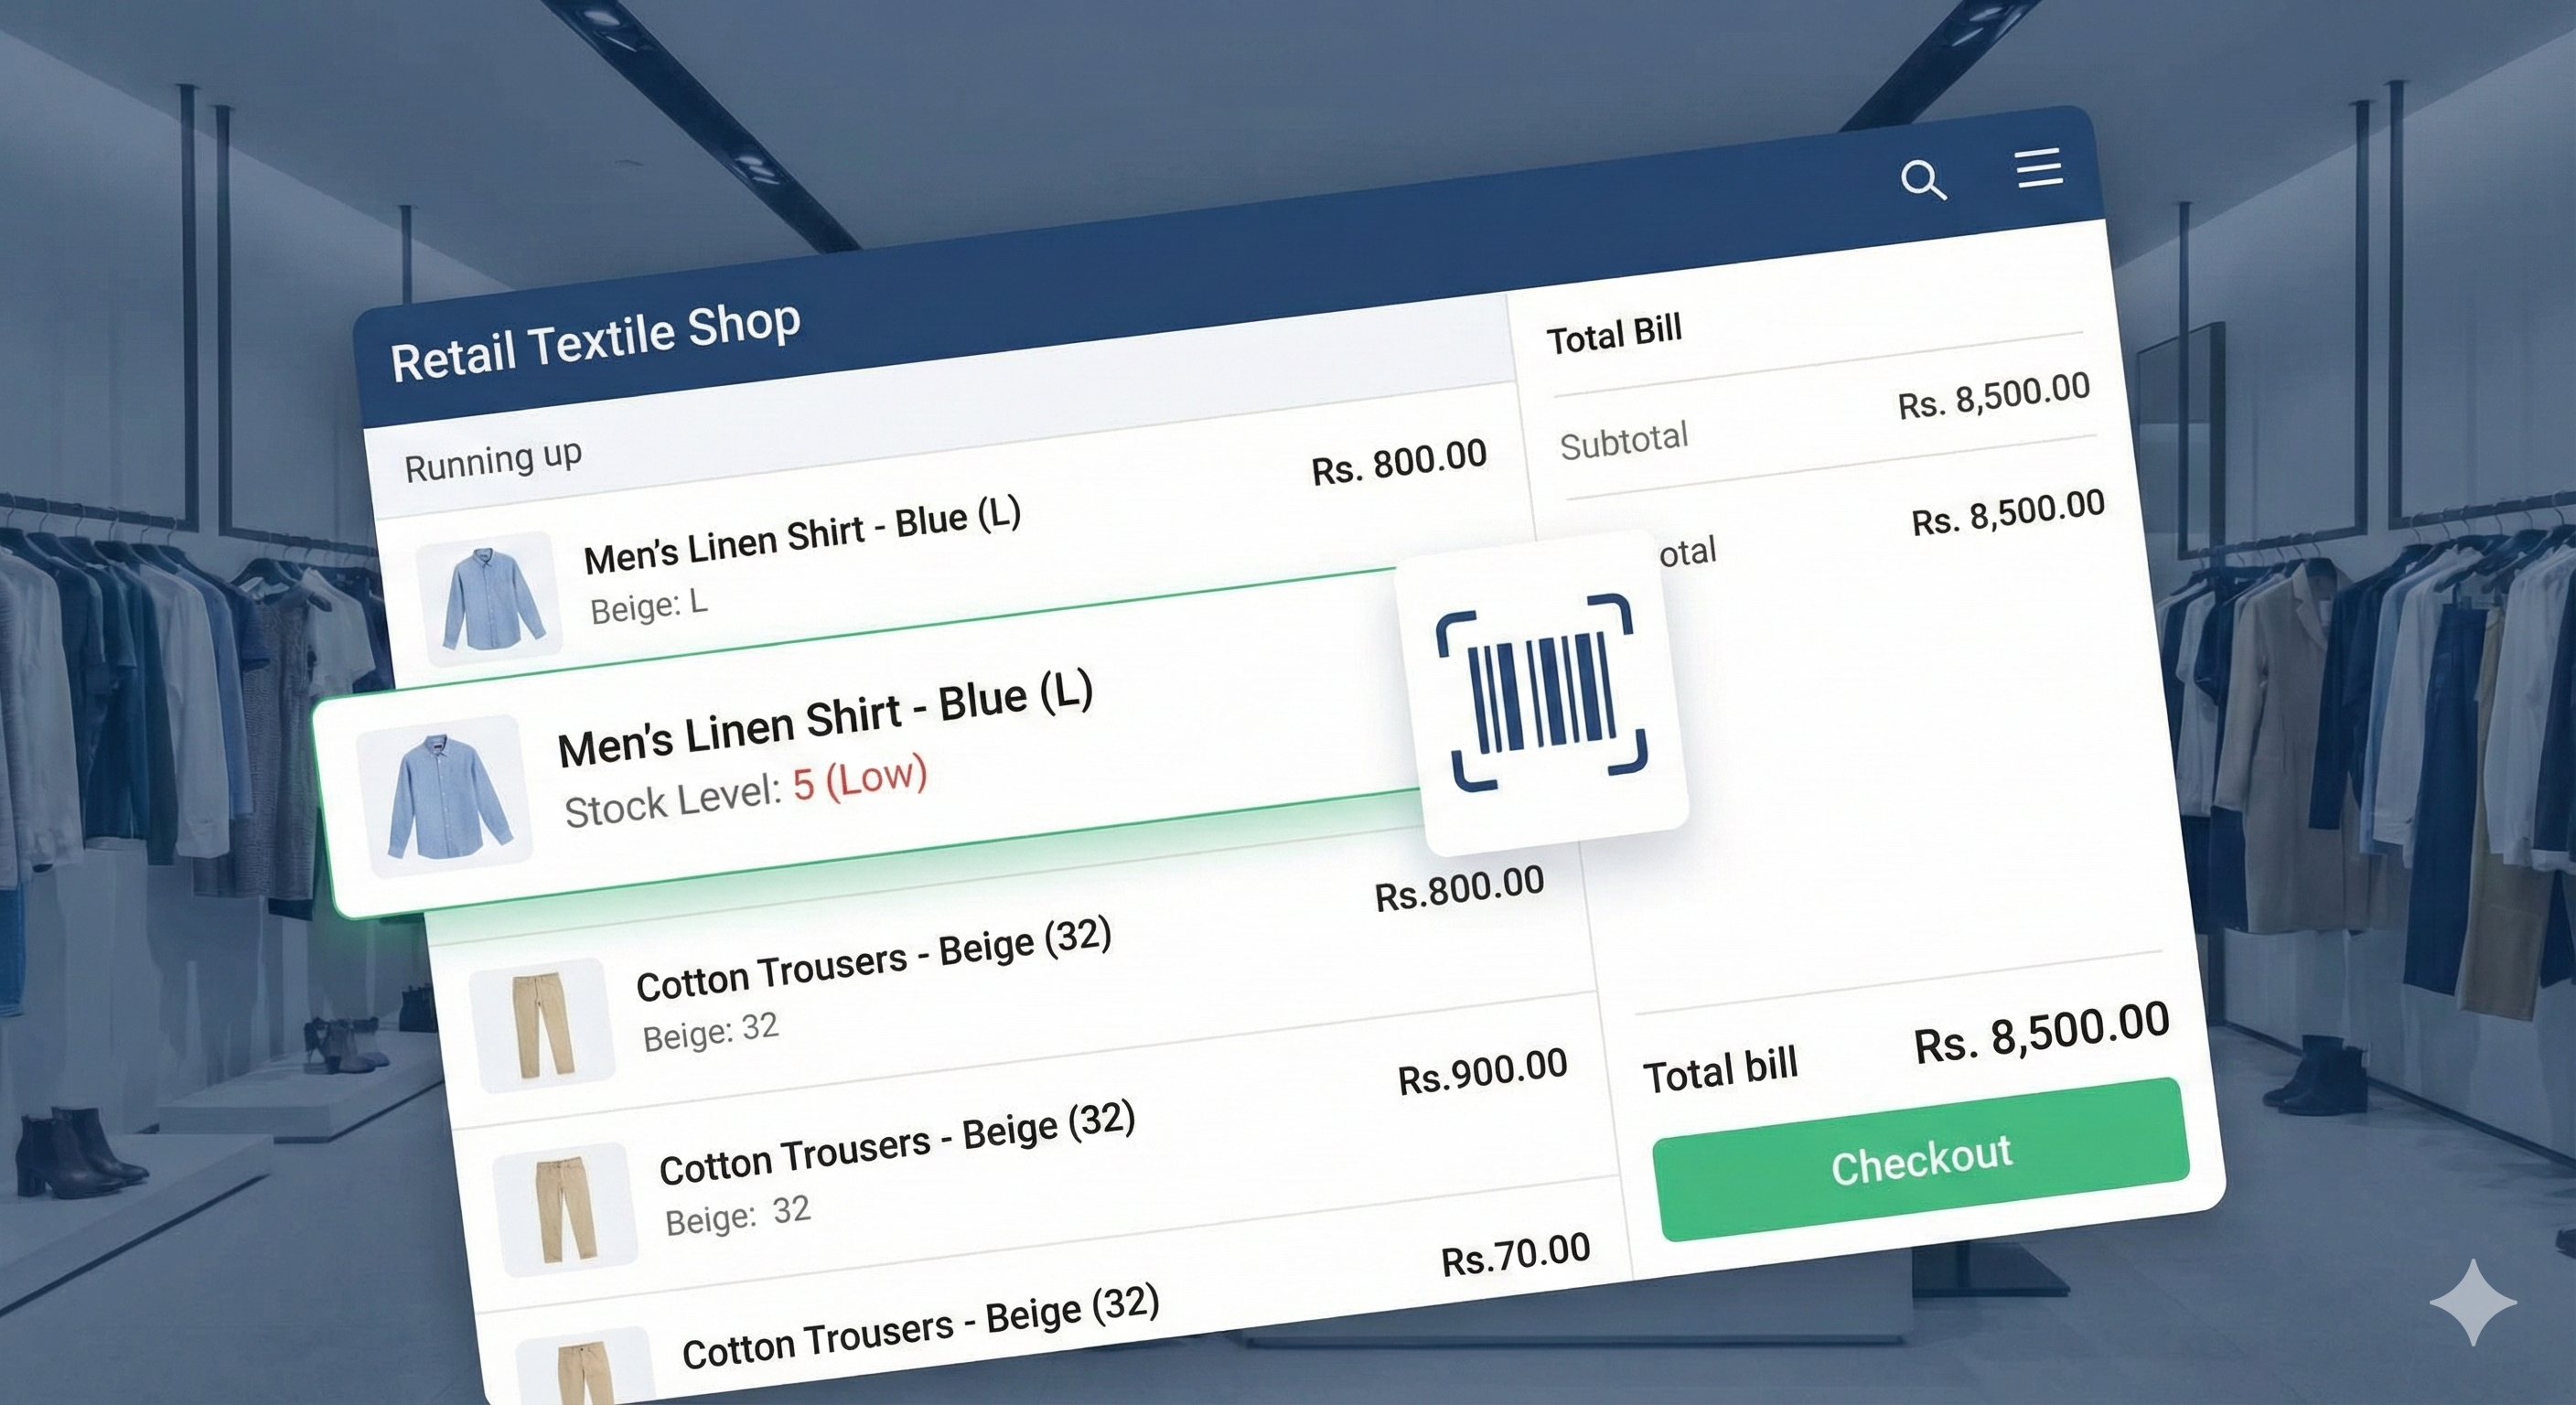
Task: Click the barcode scanner icon
Action: [1541, 694]
